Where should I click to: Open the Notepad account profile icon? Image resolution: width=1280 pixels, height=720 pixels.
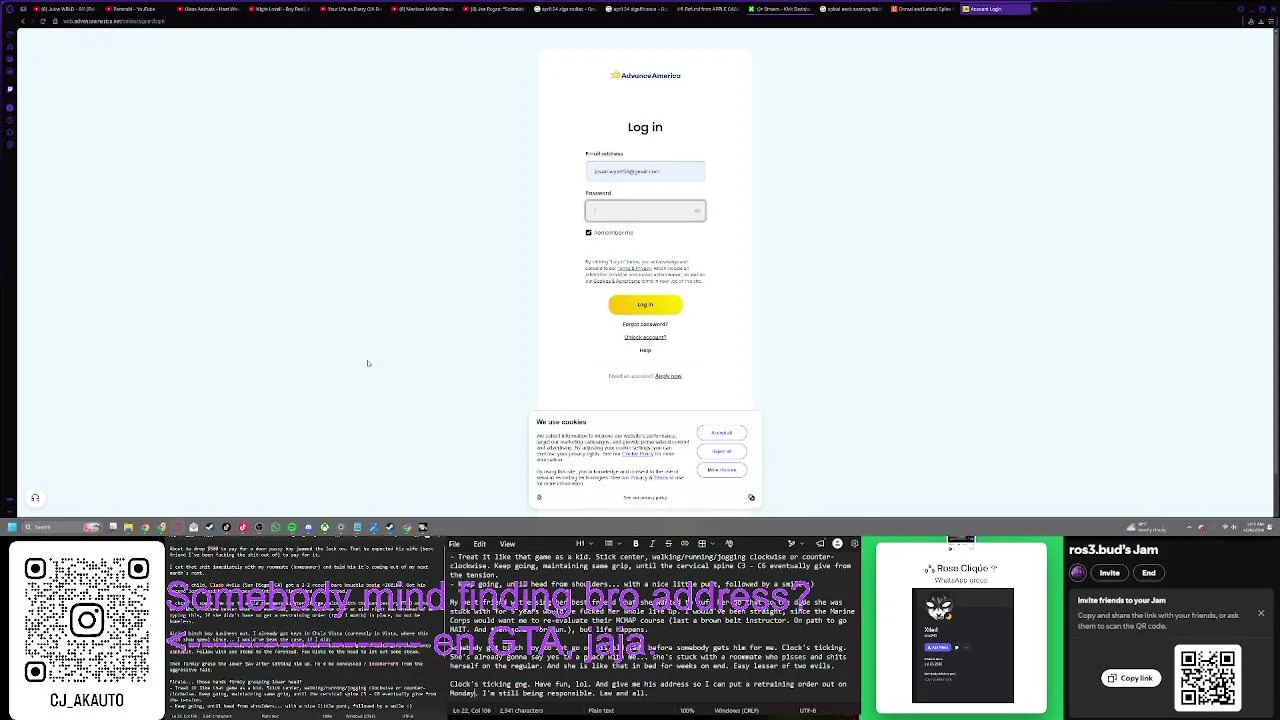838,544
